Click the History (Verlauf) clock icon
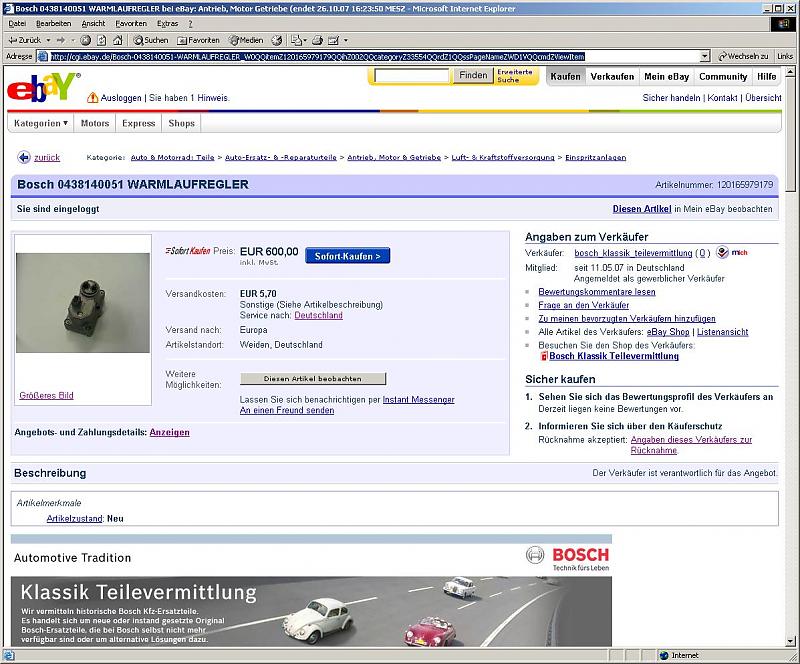The image size is (800, 664). click(x=277, y=40)
